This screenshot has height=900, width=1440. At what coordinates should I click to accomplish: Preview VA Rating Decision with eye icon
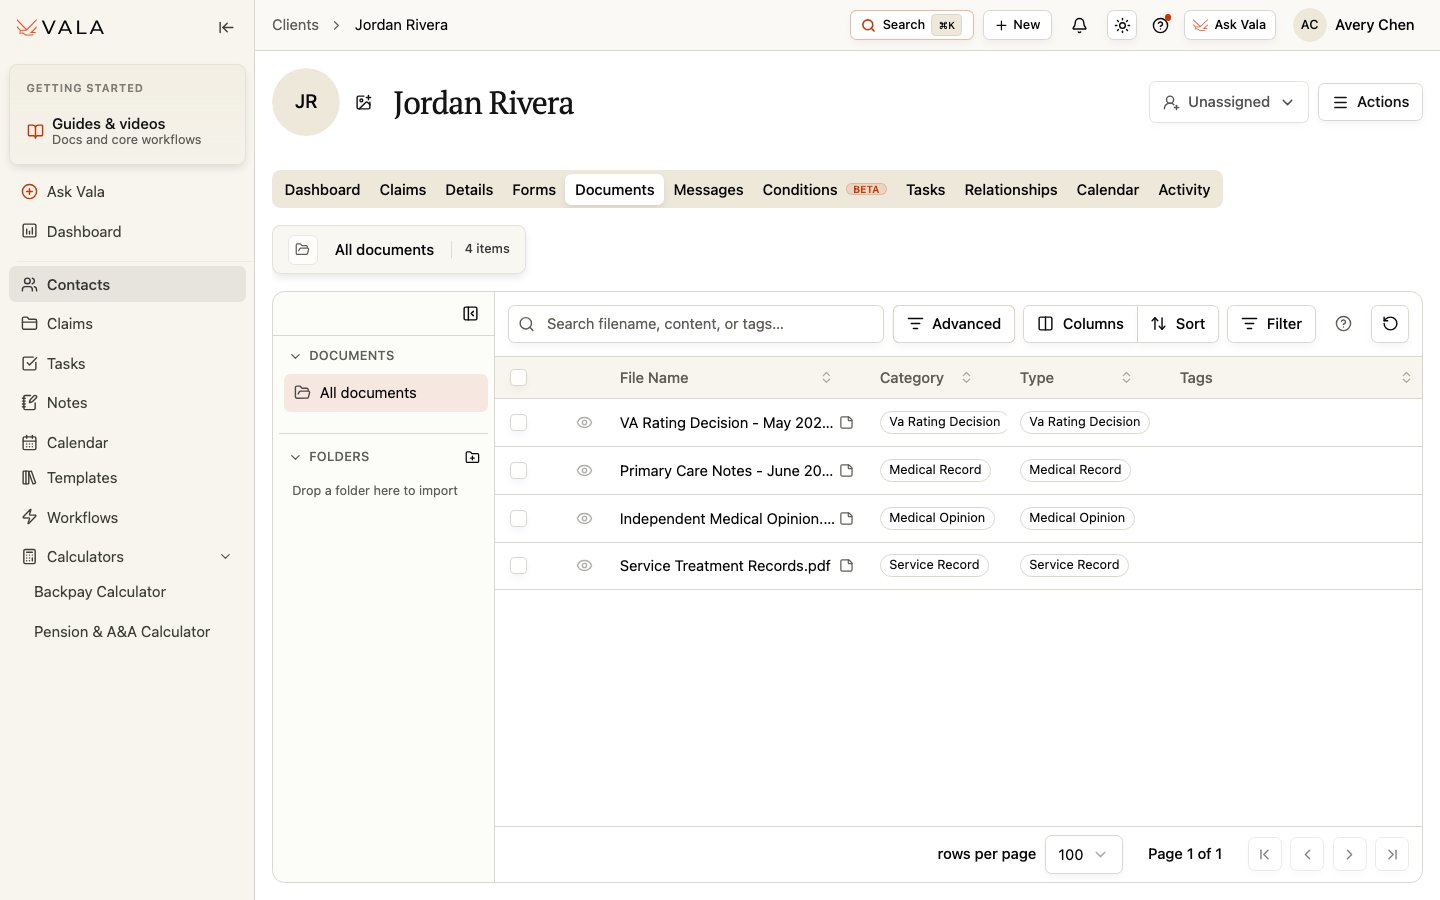[x=585, y=423]
